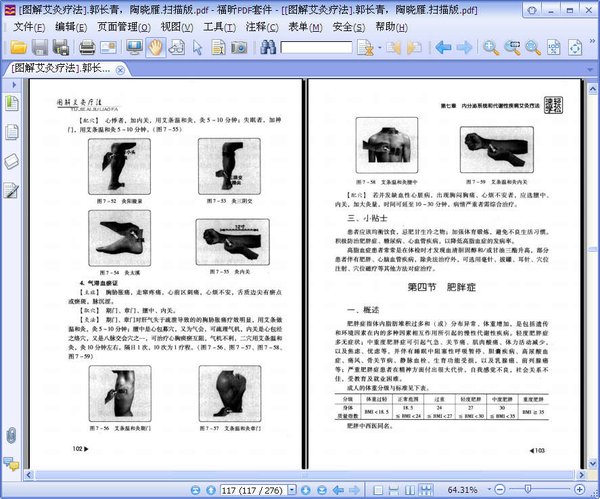Close the 图解艾灸疗法 document tab

coord(120,70)
